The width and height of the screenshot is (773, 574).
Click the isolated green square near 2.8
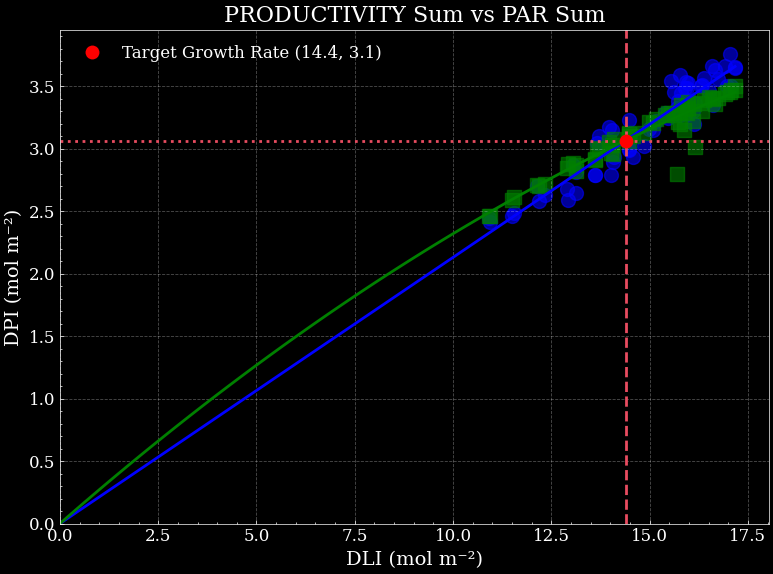[677, 174]
